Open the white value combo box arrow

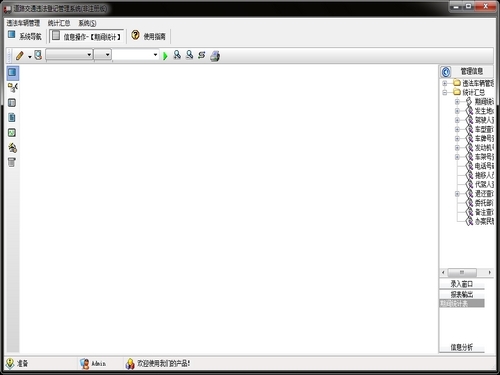coord(155,54)
